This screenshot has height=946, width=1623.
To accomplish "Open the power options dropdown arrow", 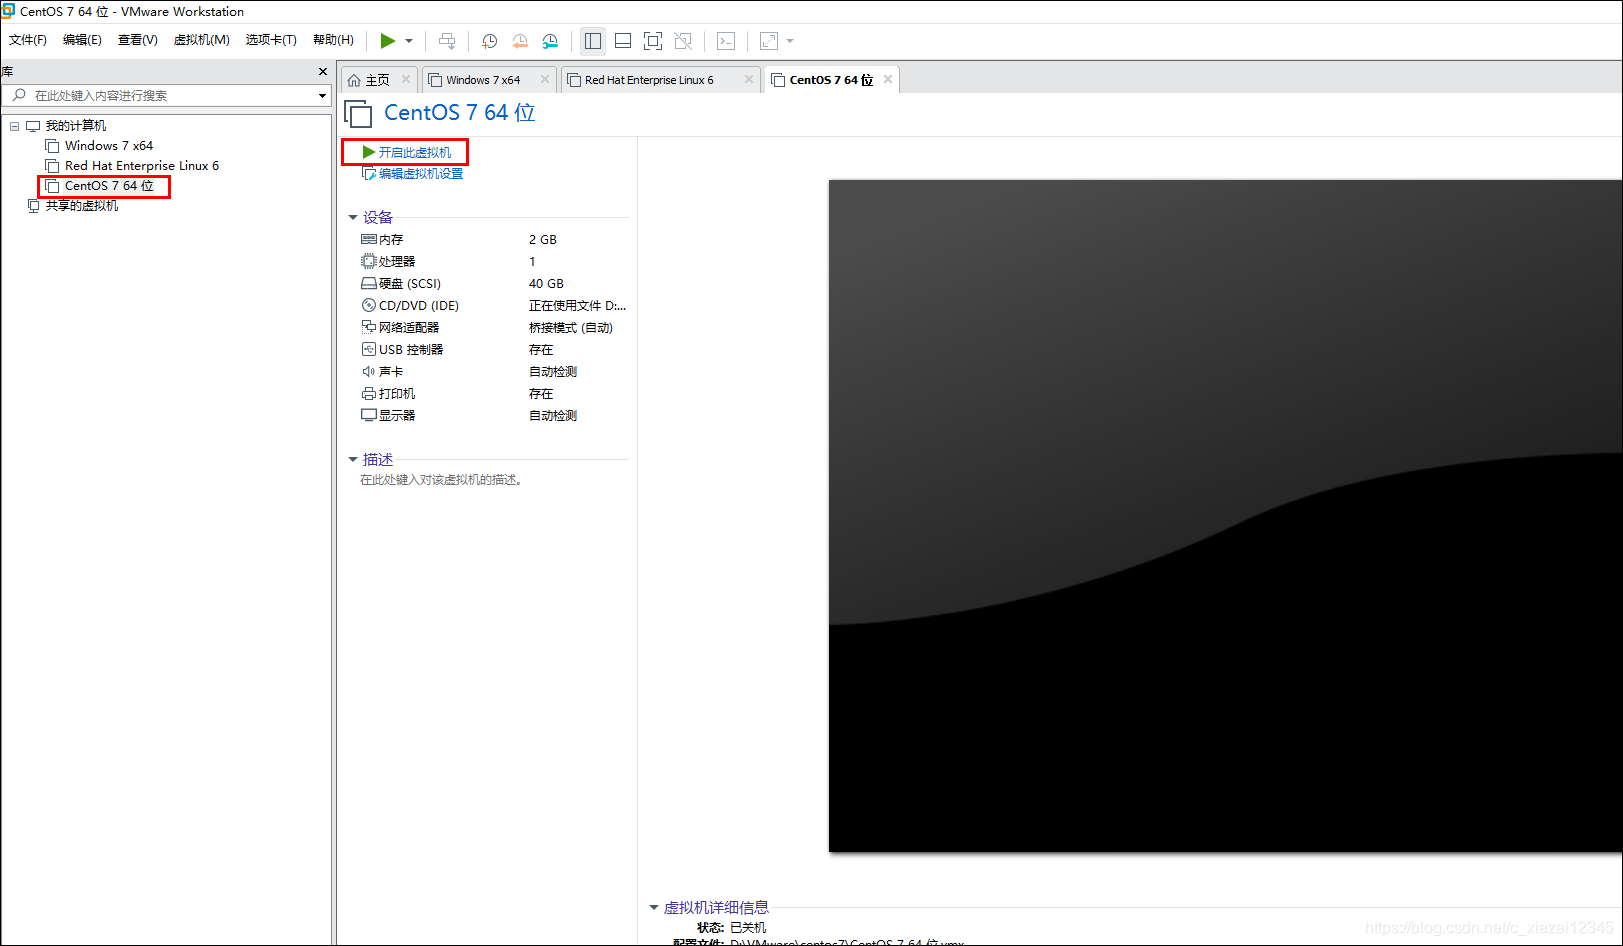I will point(409,41).
